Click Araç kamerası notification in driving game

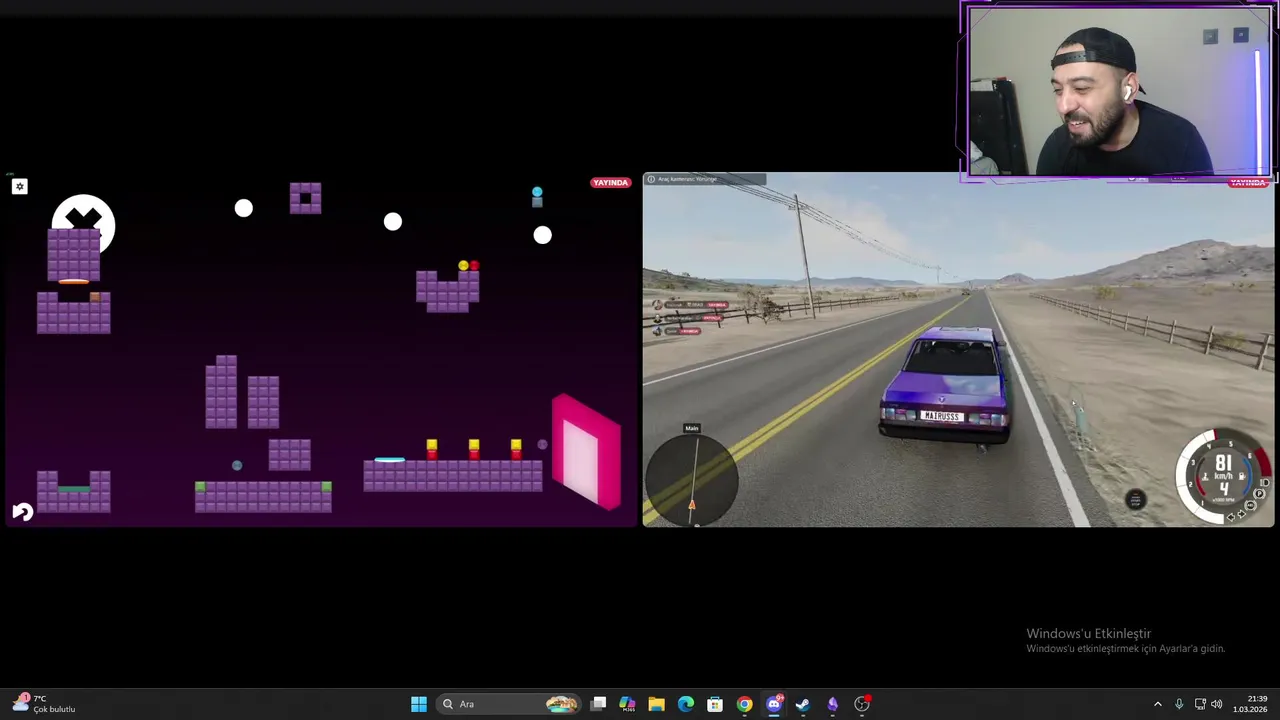[704, 179]
